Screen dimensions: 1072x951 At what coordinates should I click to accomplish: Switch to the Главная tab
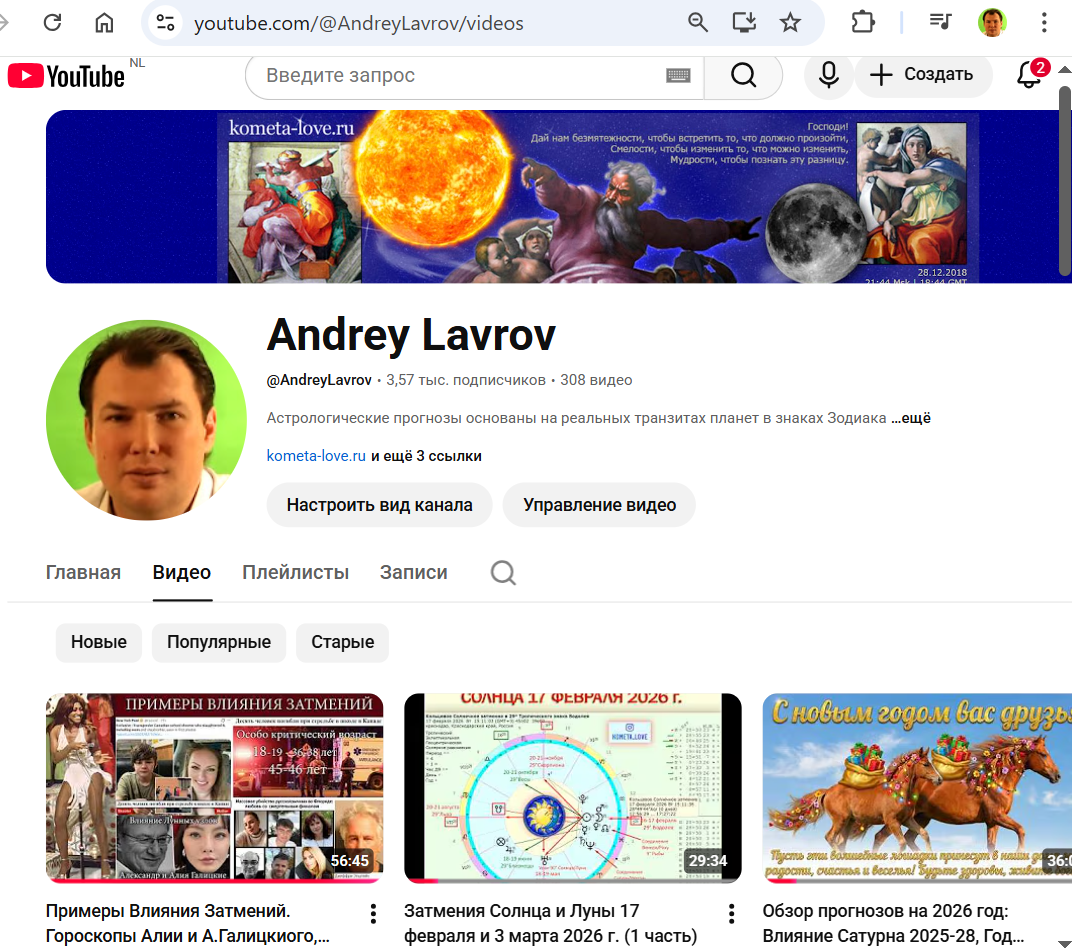(83, 573)
